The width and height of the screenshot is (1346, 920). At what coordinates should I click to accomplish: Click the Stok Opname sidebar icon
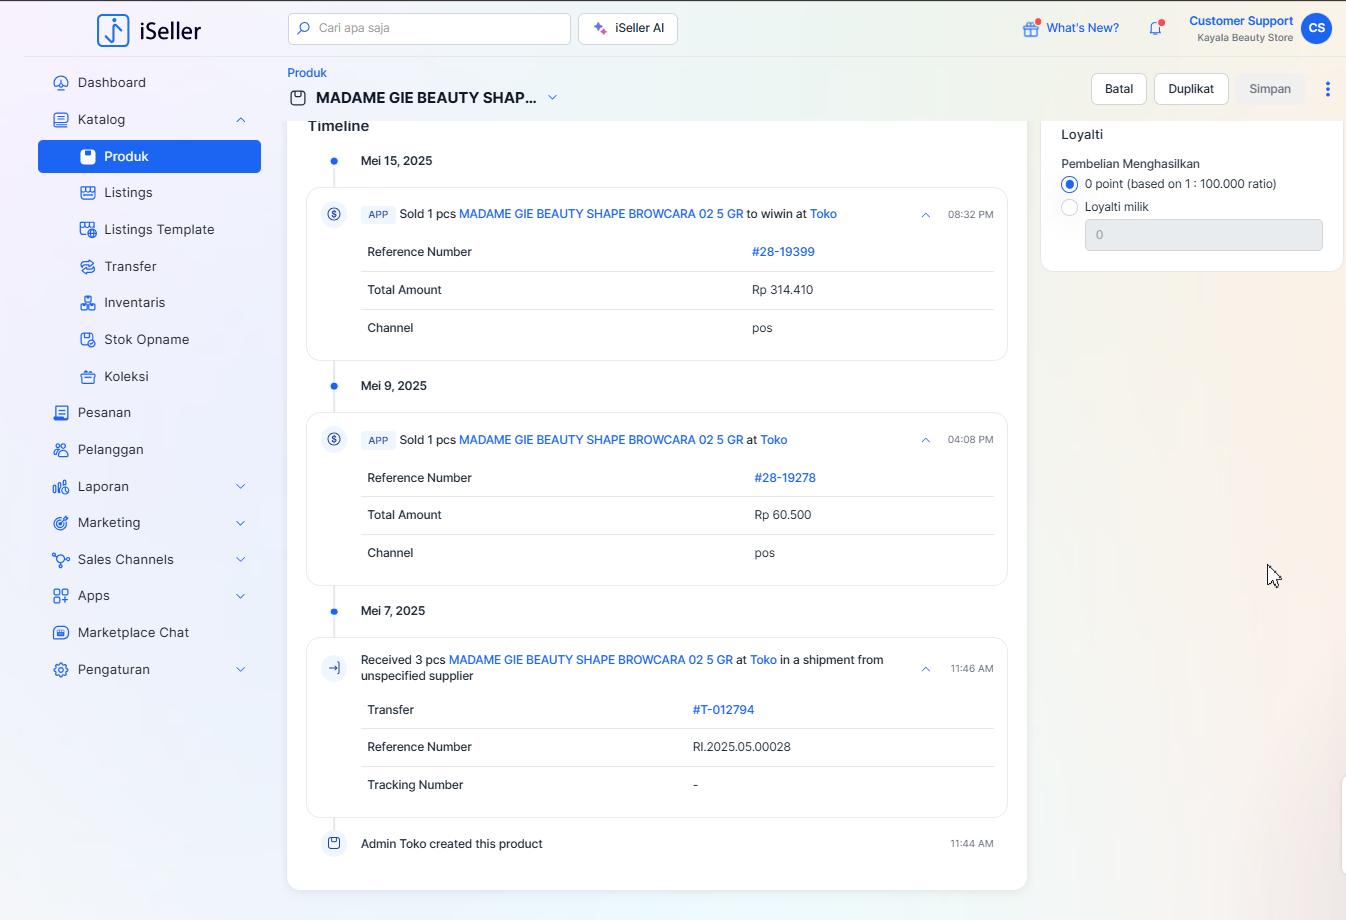point(88,340)
